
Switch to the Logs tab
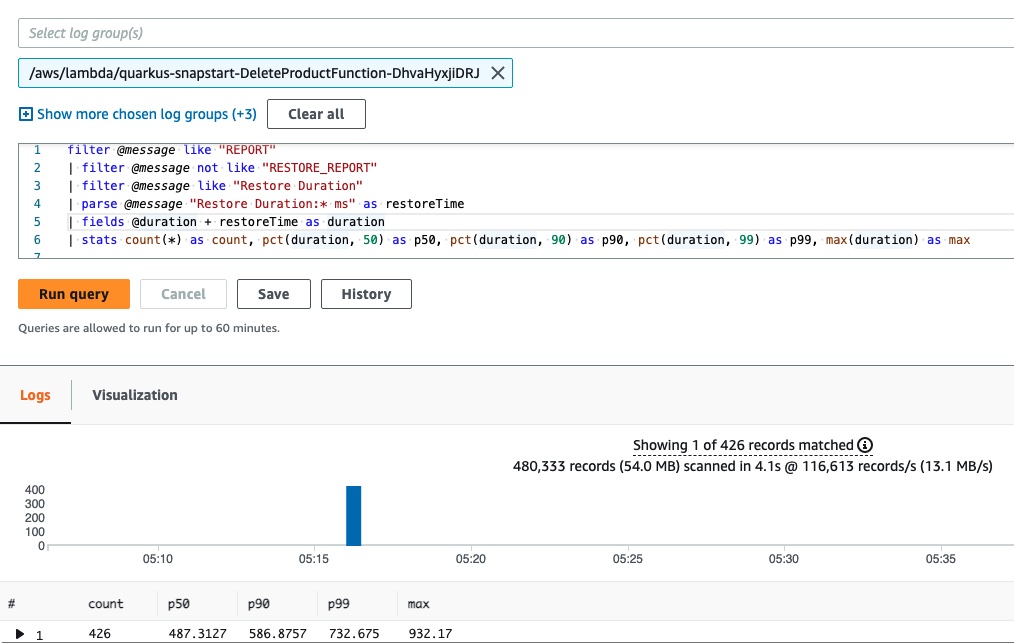tap(35, 395)
